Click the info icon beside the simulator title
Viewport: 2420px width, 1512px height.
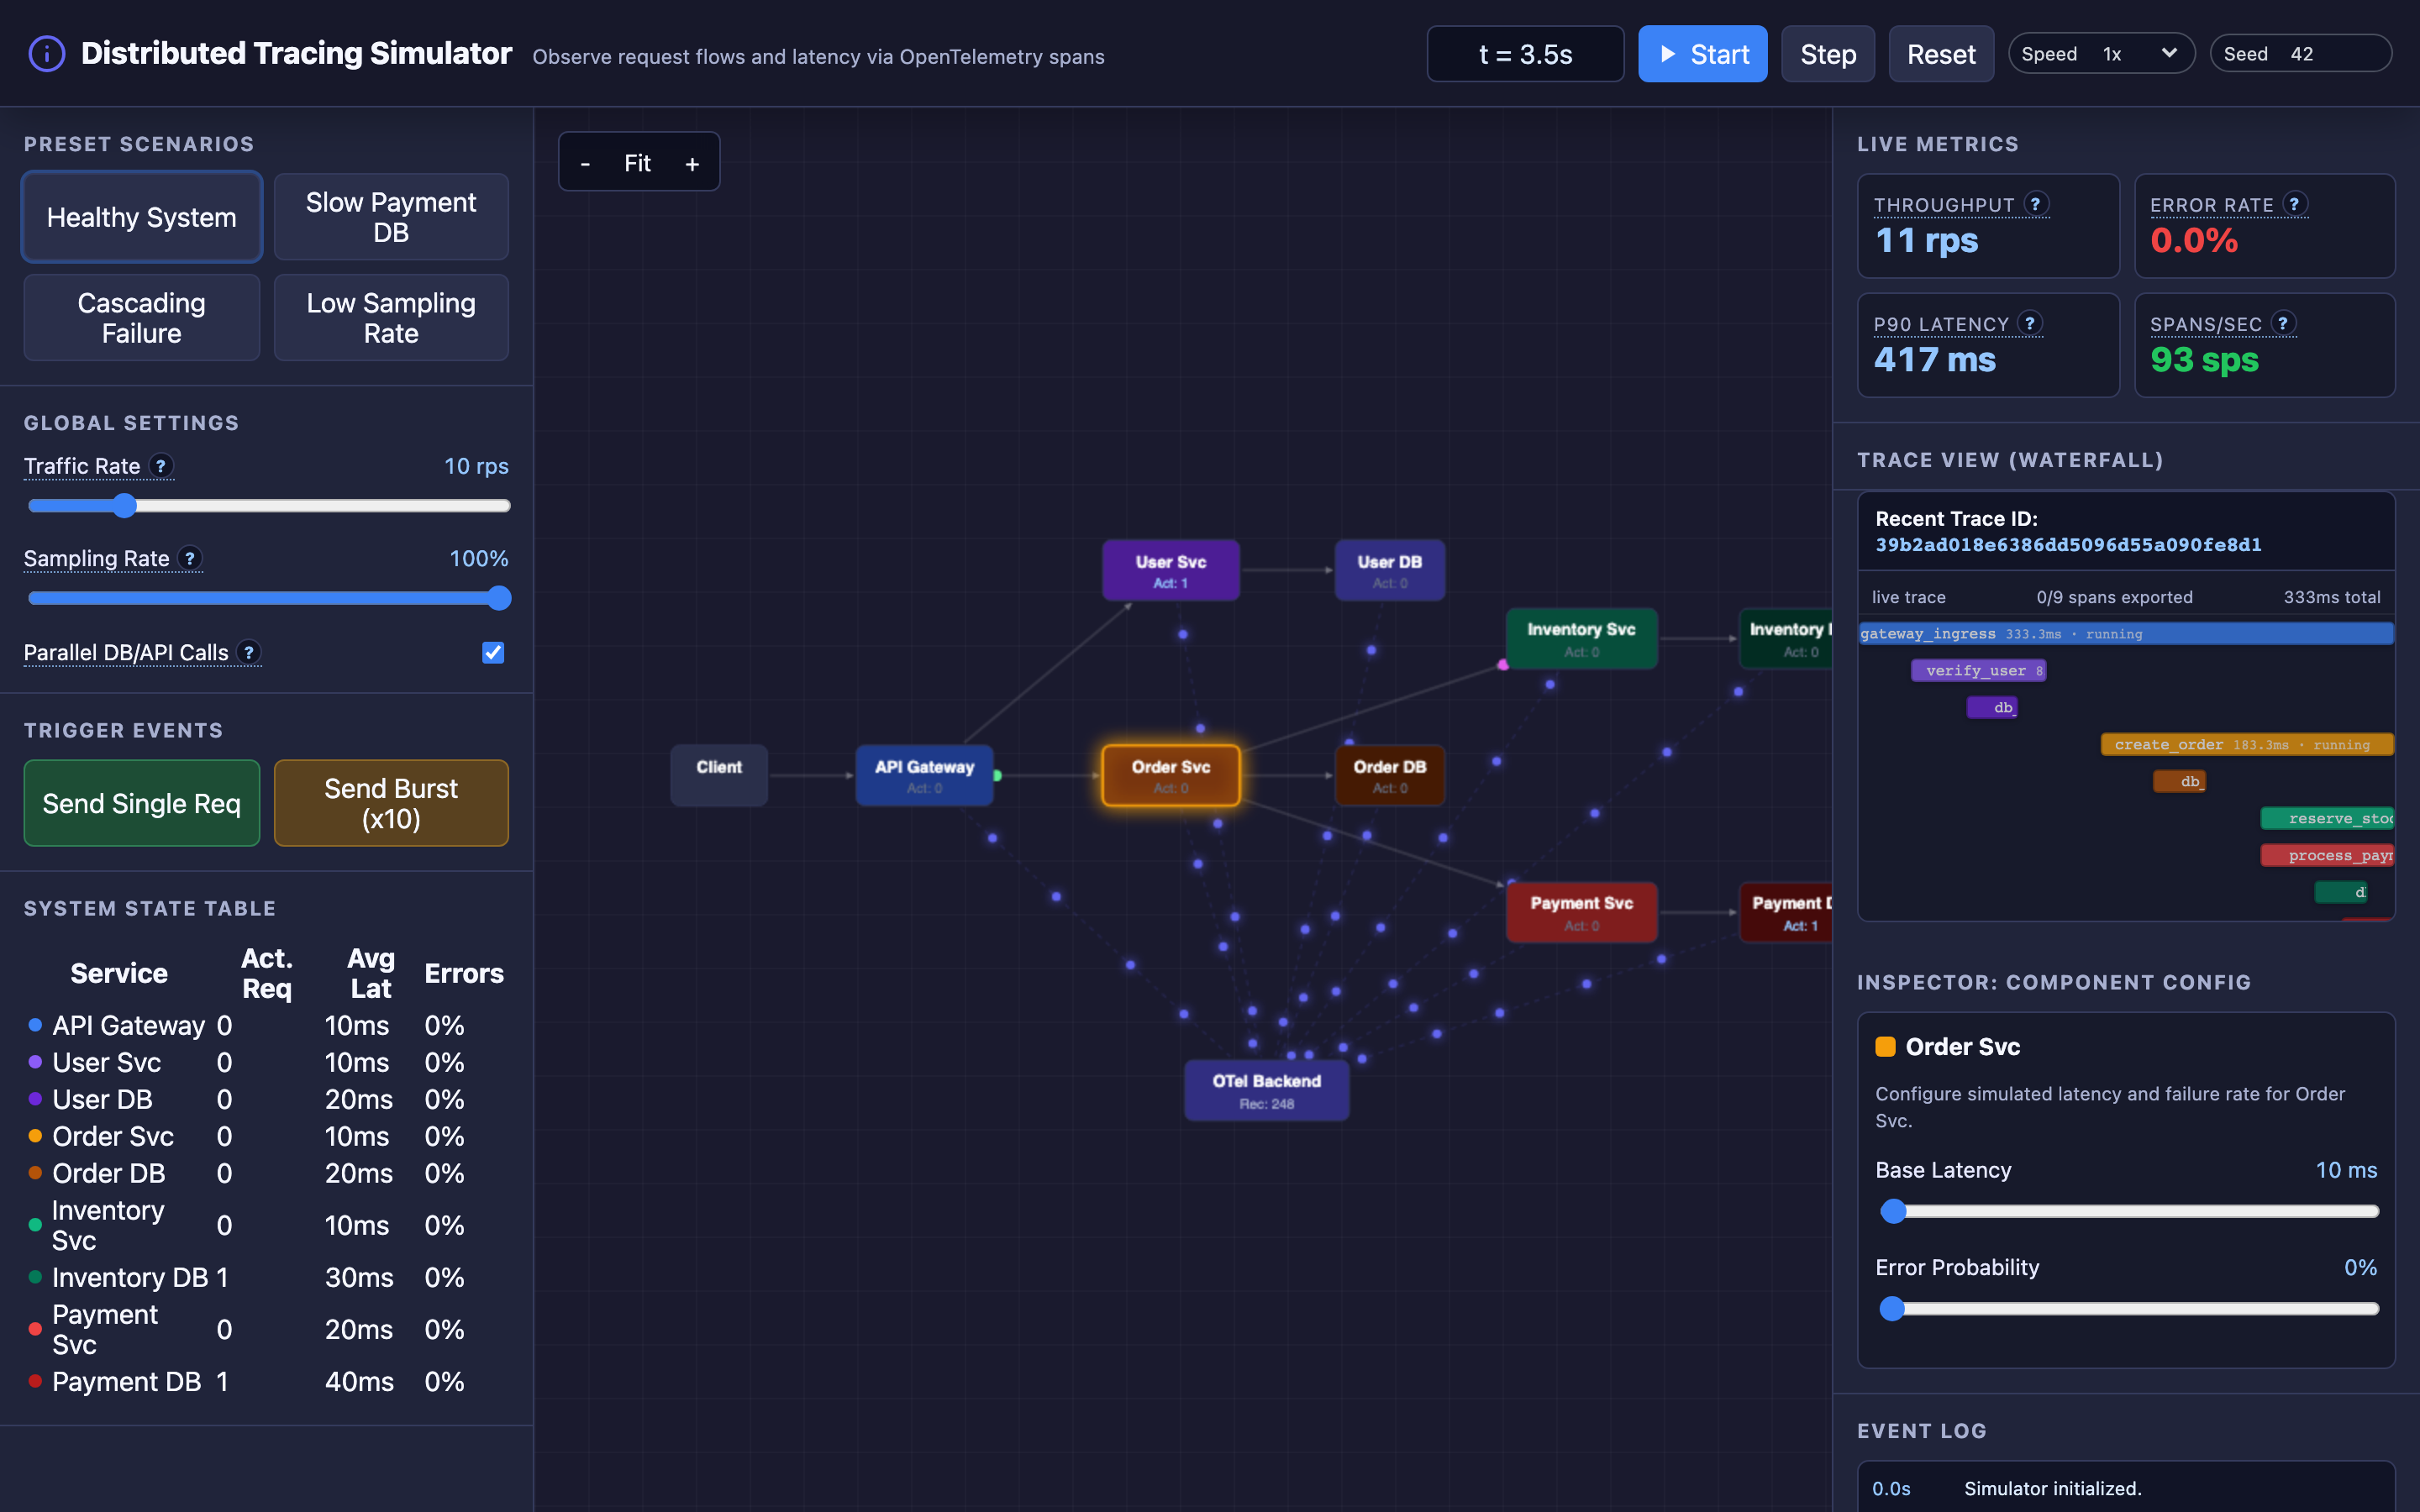[47, 54]
